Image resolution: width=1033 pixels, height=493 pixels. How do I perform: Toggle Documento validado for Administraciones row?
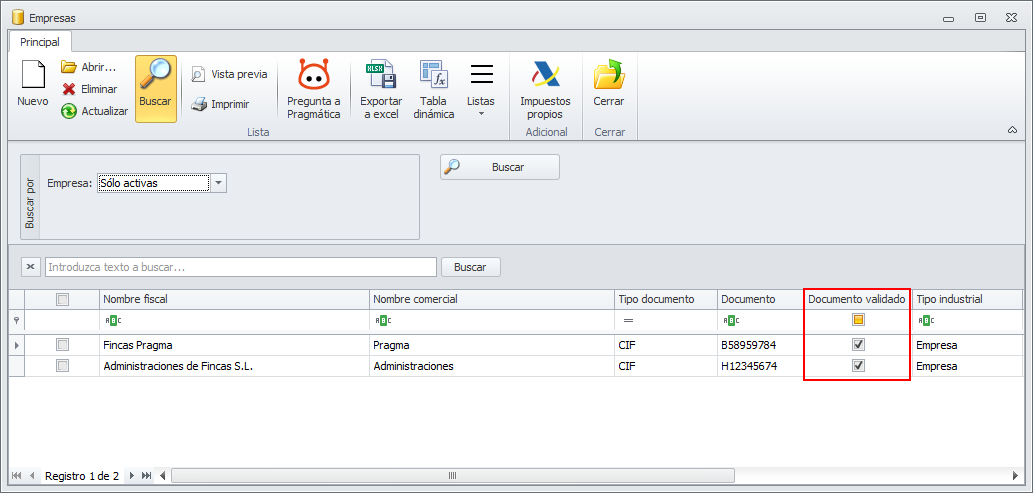[x=858, y=366]
